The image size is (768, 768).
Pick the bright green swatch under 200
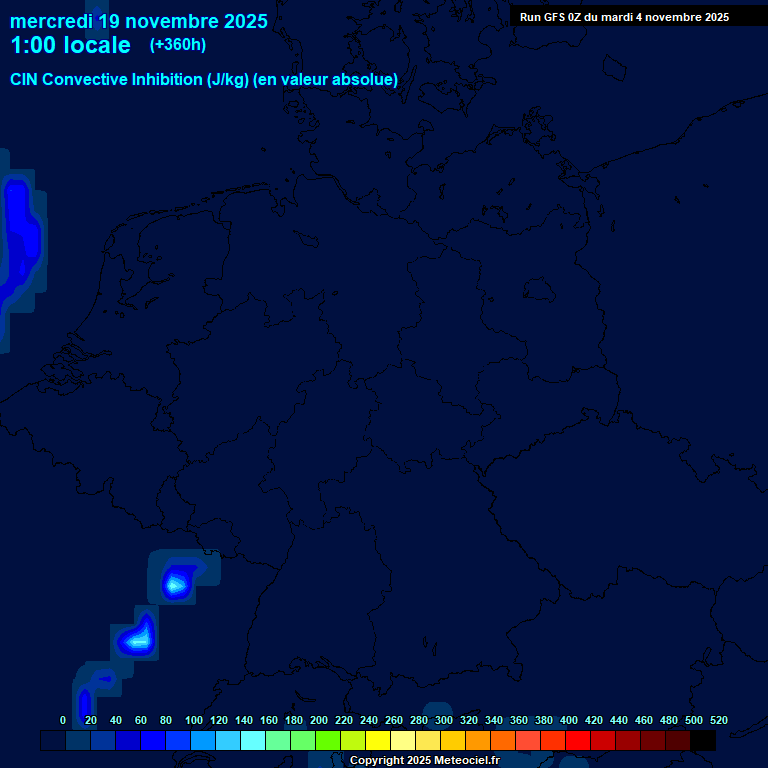328,741
